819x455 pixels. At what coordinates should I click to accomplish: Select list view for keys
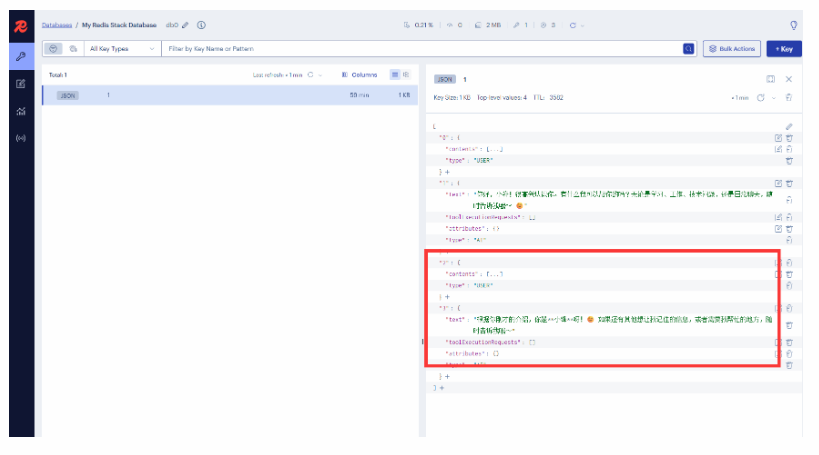(395, 75)
